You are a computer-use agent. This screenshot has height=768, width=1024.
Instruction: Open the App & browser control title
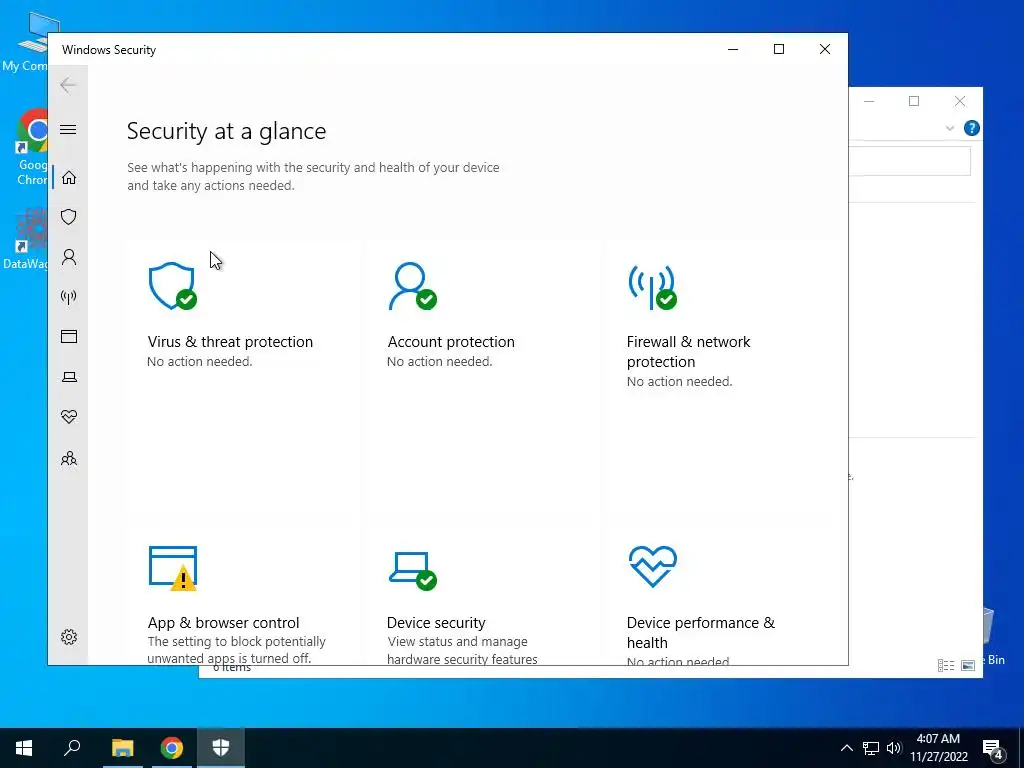pyautogui.click(x=223, y=622)
